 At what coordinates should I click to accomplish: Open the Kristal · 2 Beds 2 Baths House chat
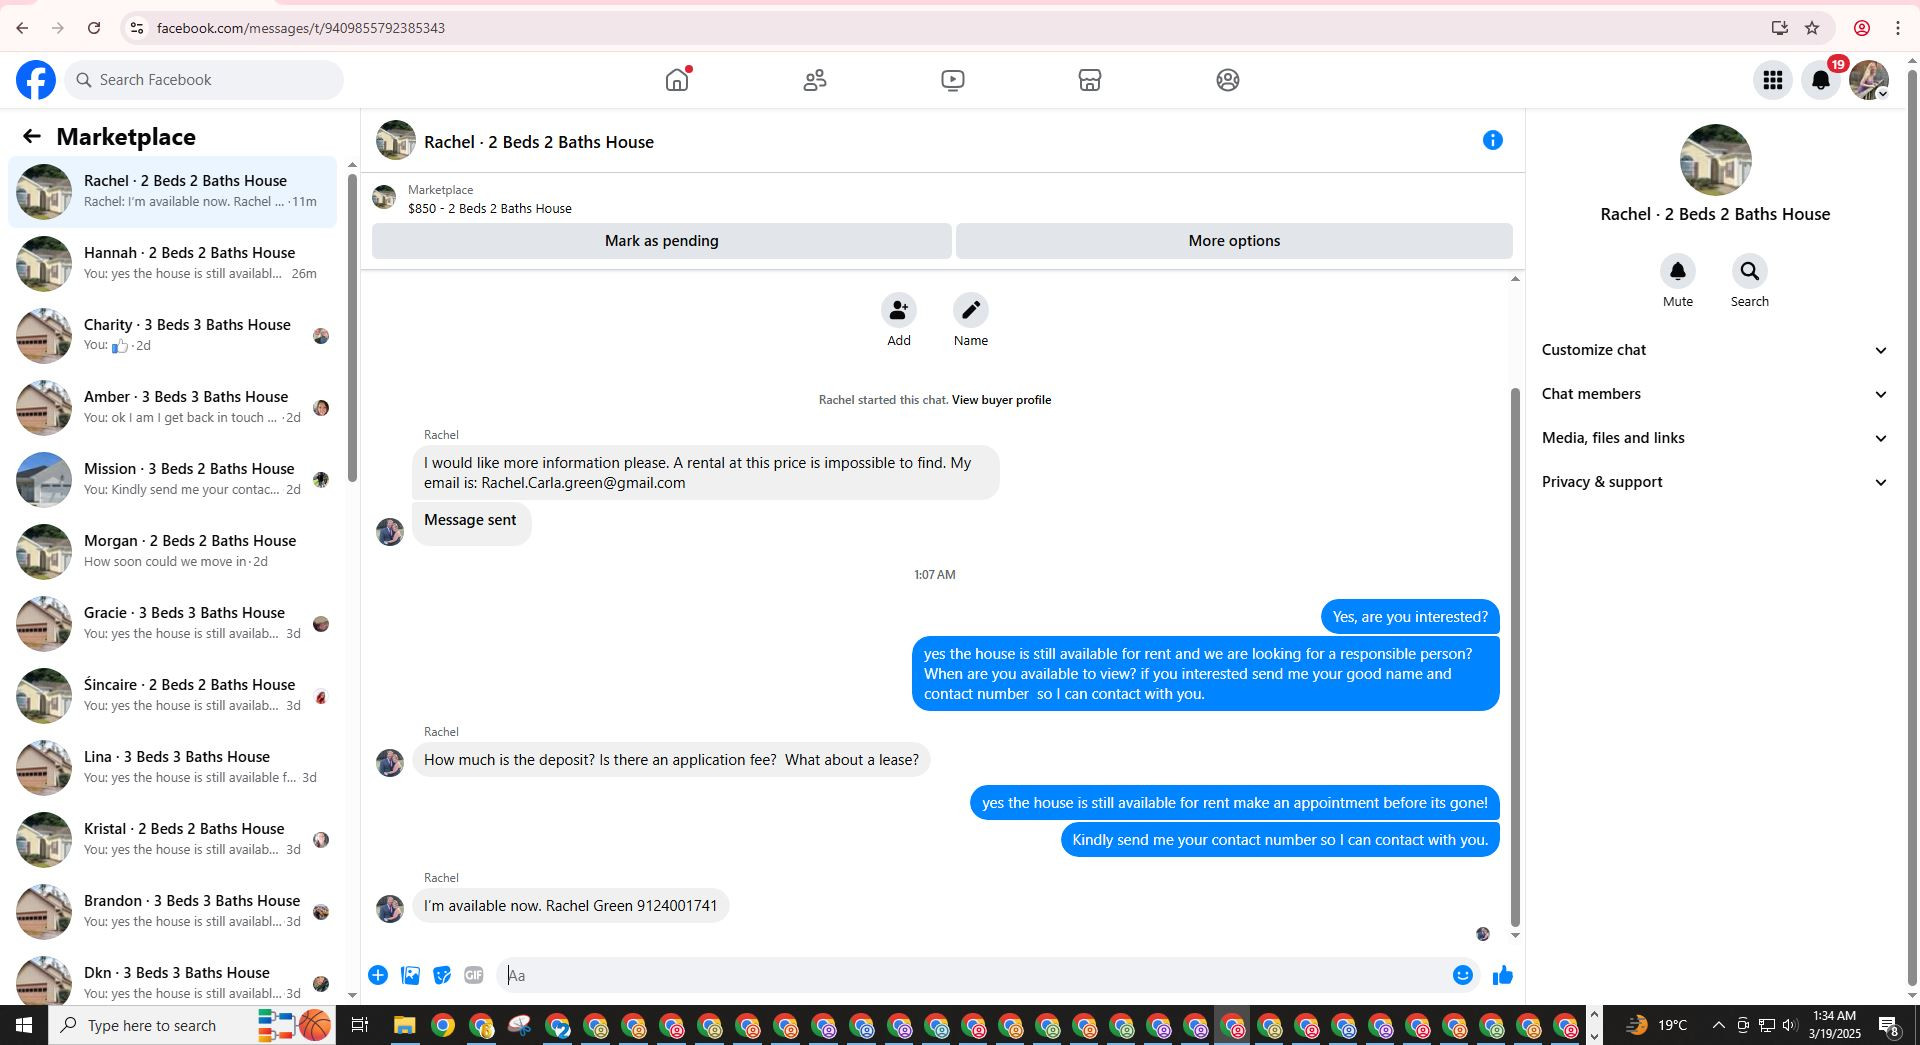tap(172, 840)
